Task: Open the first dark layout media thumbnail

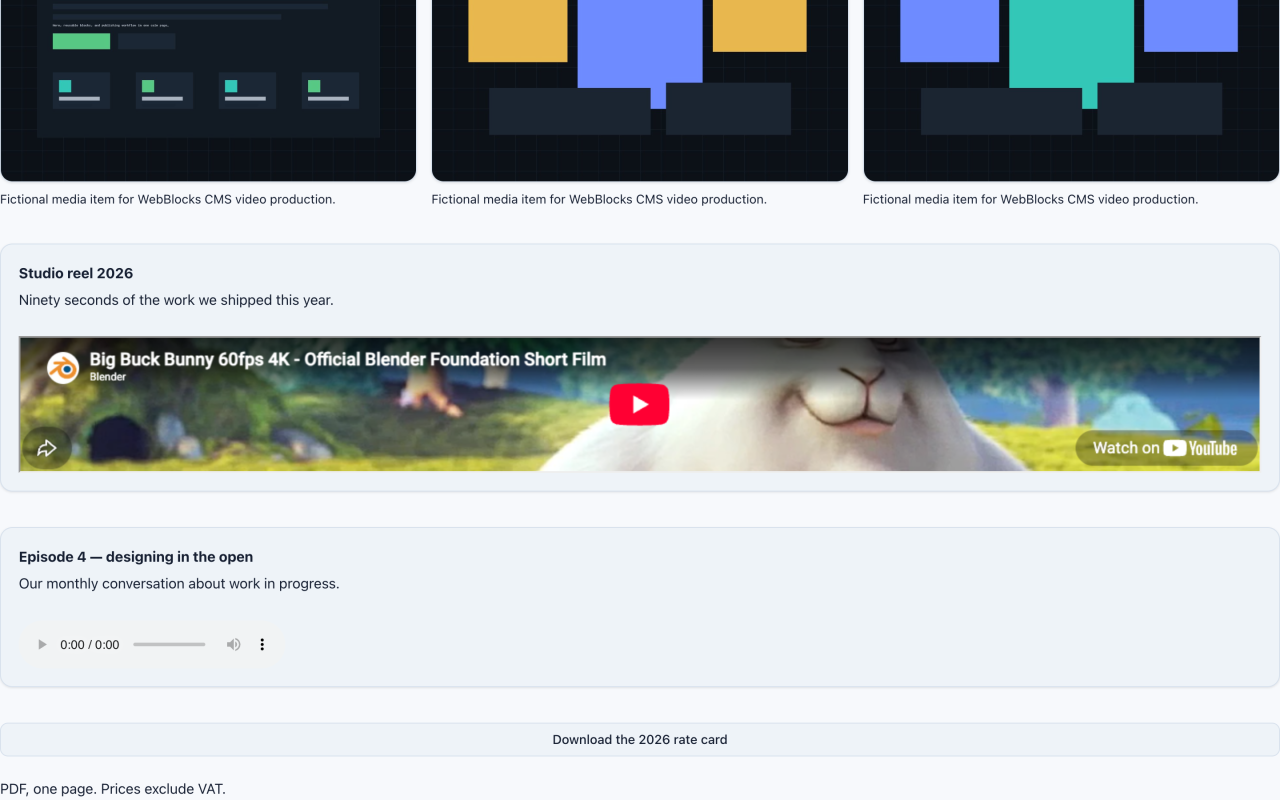Action: (208, 90)
